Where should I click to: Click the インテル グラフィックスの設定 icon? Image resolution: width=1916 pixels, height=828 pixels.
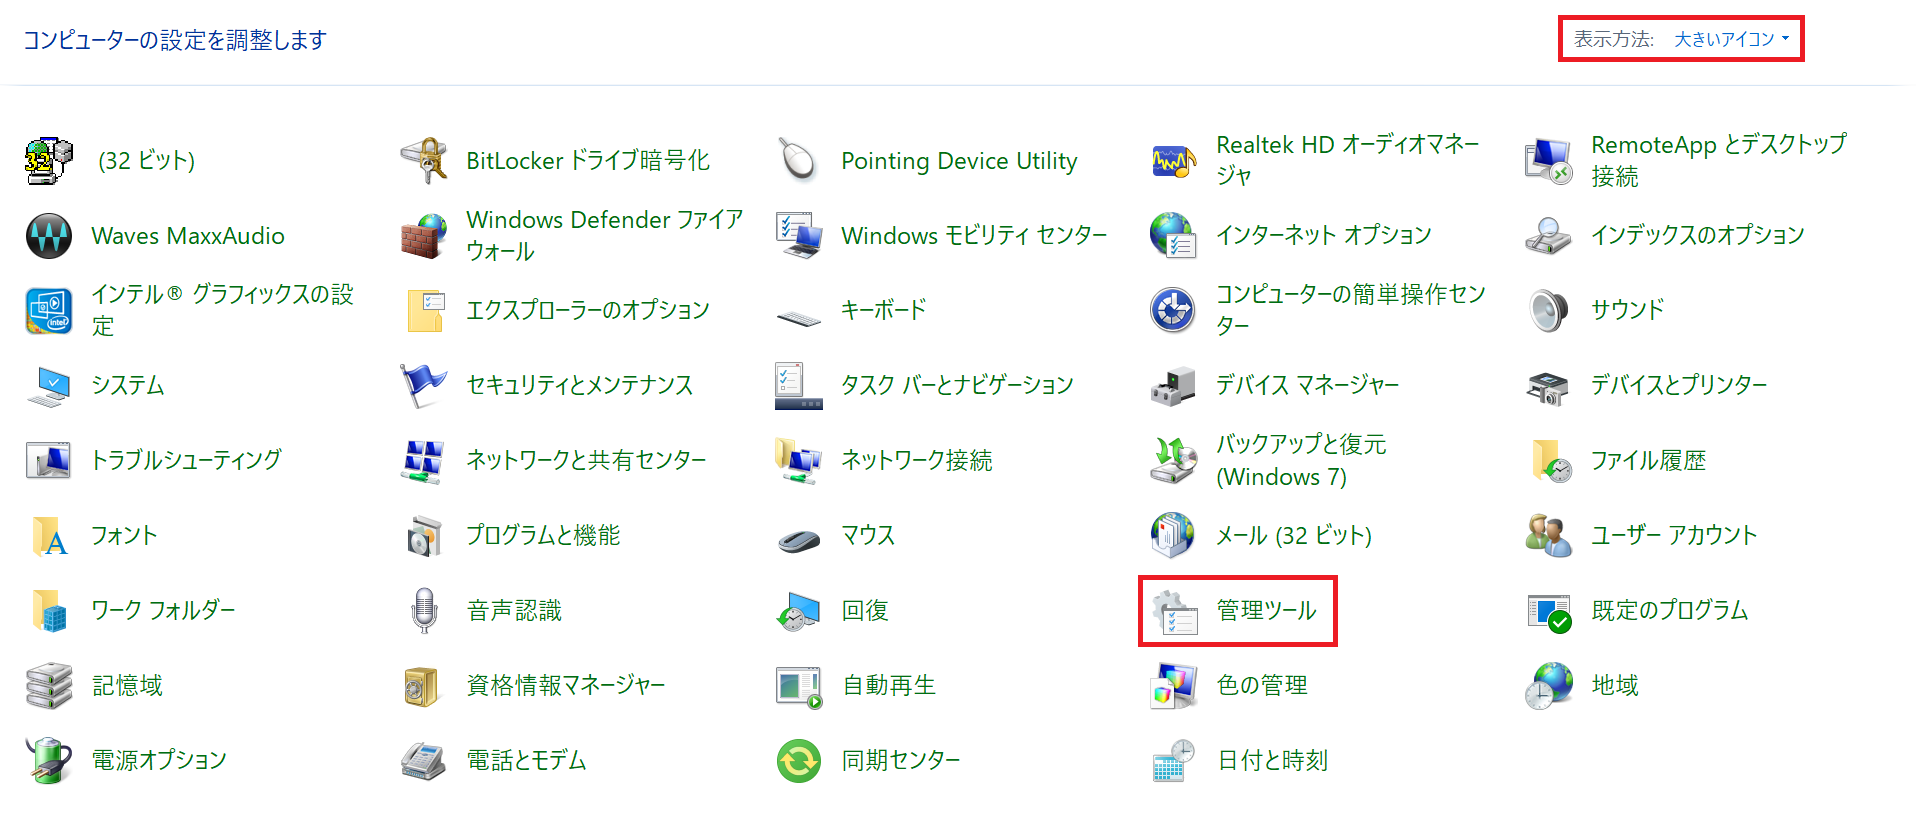pos(49,310)
